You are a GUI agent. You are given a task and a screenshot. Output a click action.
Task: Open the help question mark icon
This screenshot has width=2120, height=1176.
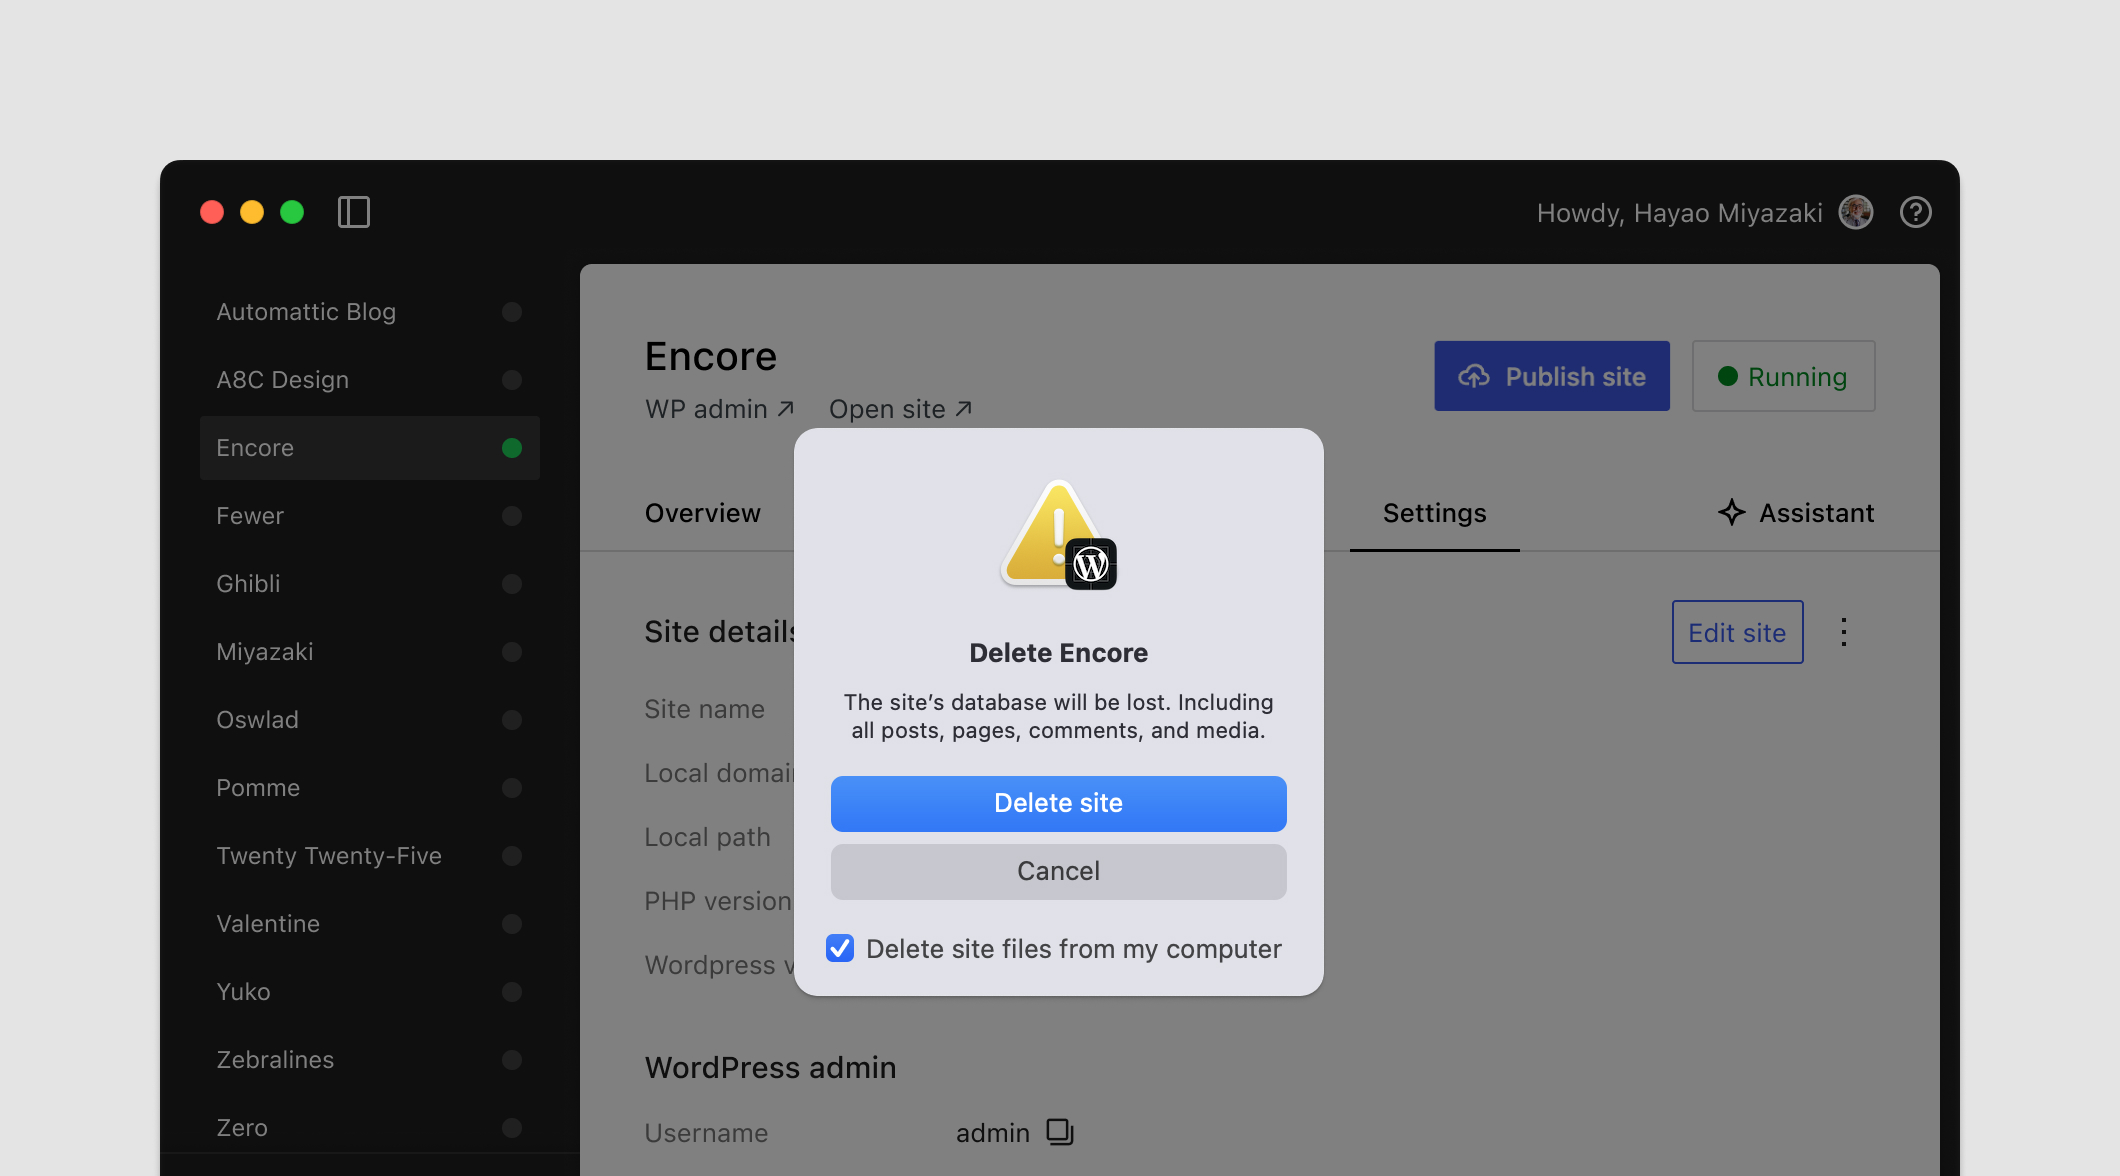coord(1915,212)
